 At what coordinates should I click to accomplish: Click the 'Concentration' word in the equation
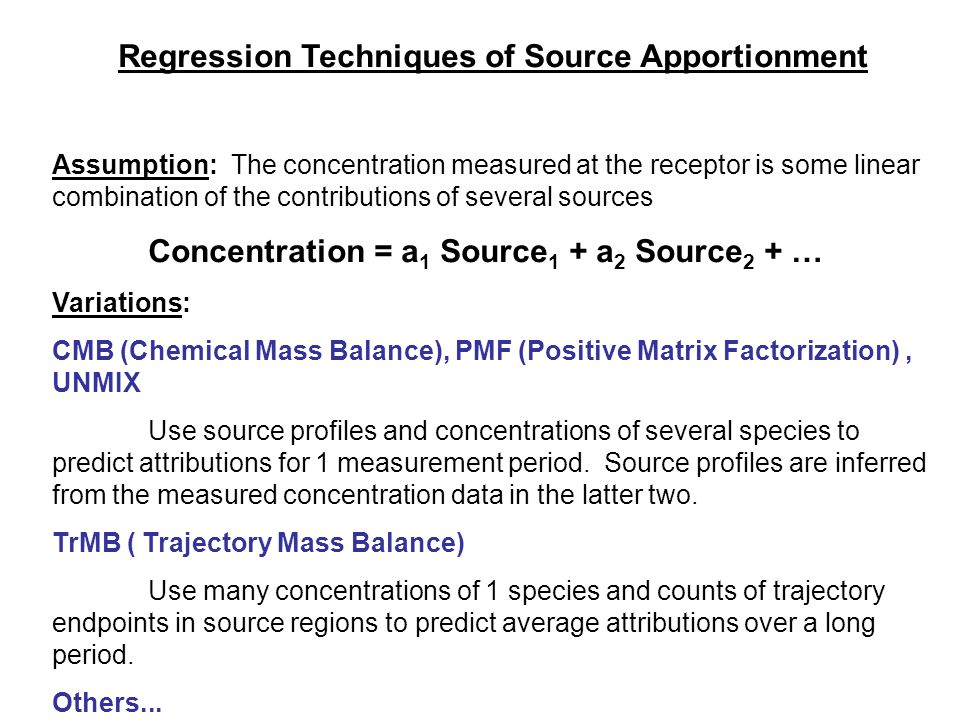257,252
